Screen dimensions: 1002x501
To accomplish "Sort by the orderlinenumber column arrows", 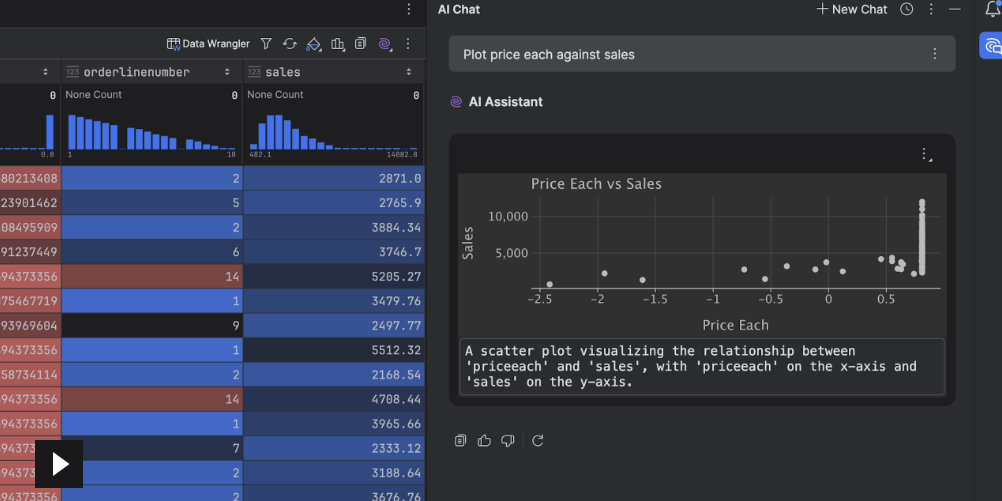I will pos(228,72).
